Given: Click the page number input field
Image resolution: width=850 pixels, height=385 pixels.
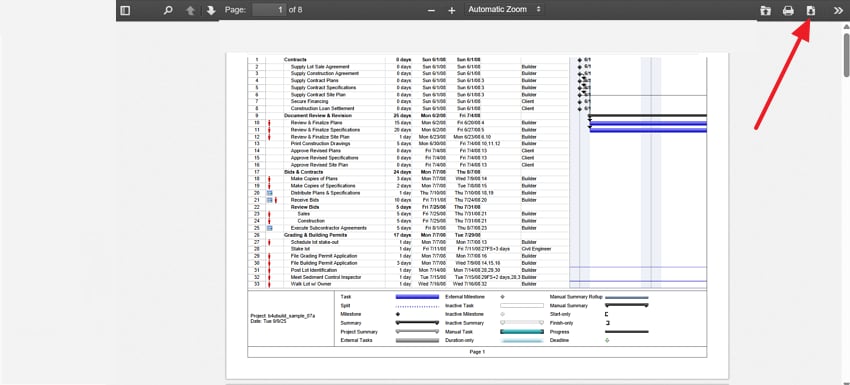Looking at the screenshot, I should [269, 10].
